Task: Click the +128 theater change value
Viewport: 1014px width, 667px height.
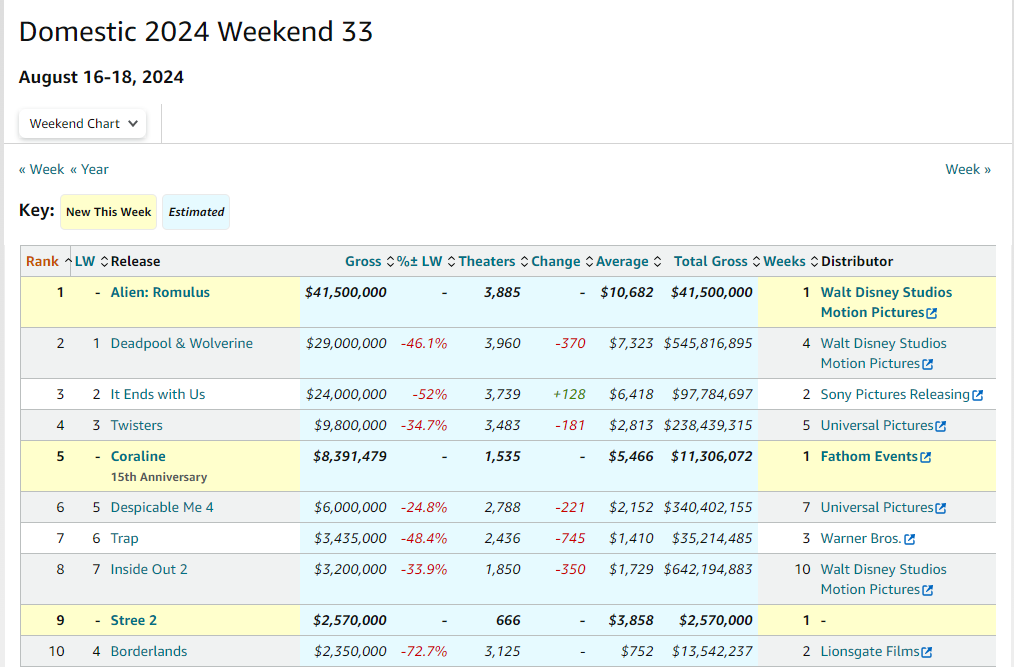Action: [x=569, y=395]
